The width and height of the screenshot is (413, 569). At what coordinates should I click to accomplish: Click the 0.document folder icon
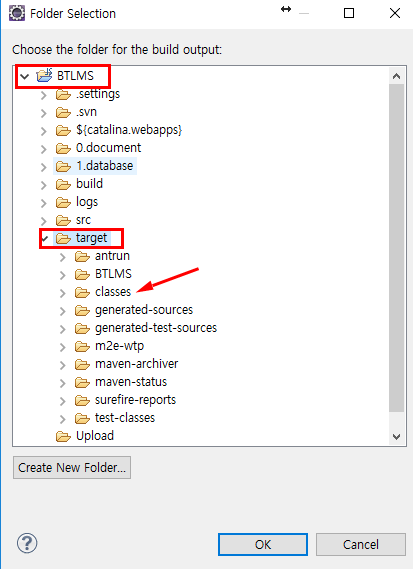(x=64, y=149)
